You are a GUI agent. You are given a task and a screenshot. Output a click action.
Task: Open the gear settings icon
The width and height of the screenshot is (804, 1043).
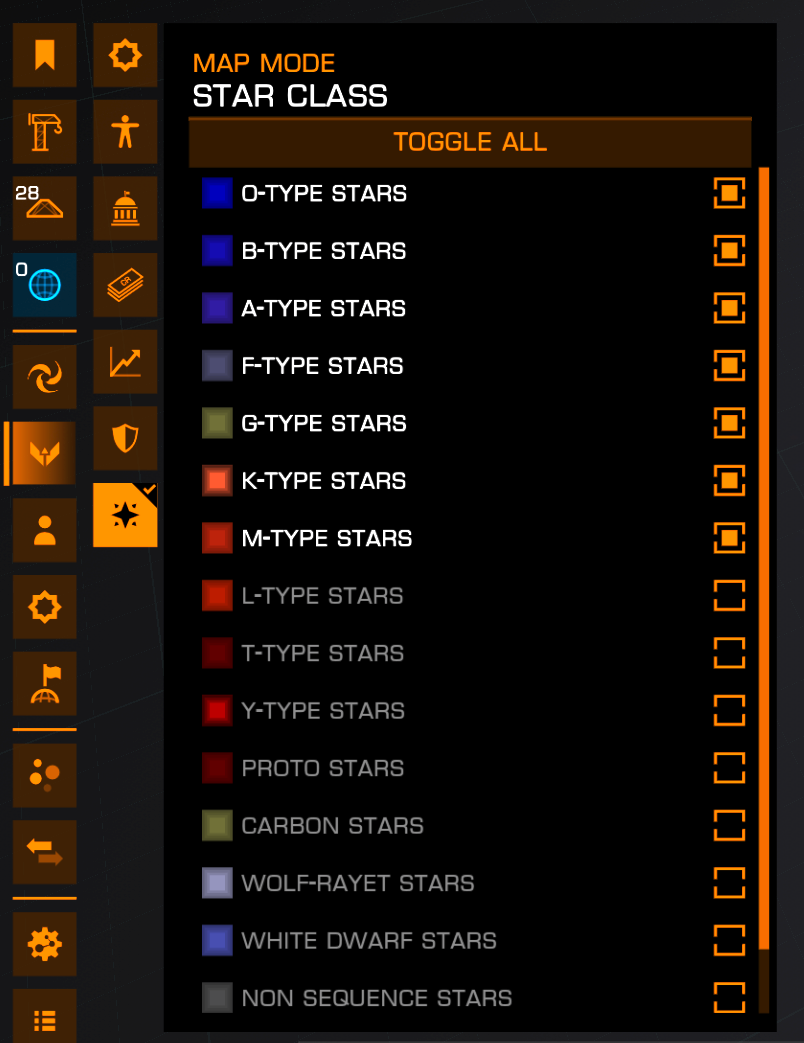tap(45, 944)
